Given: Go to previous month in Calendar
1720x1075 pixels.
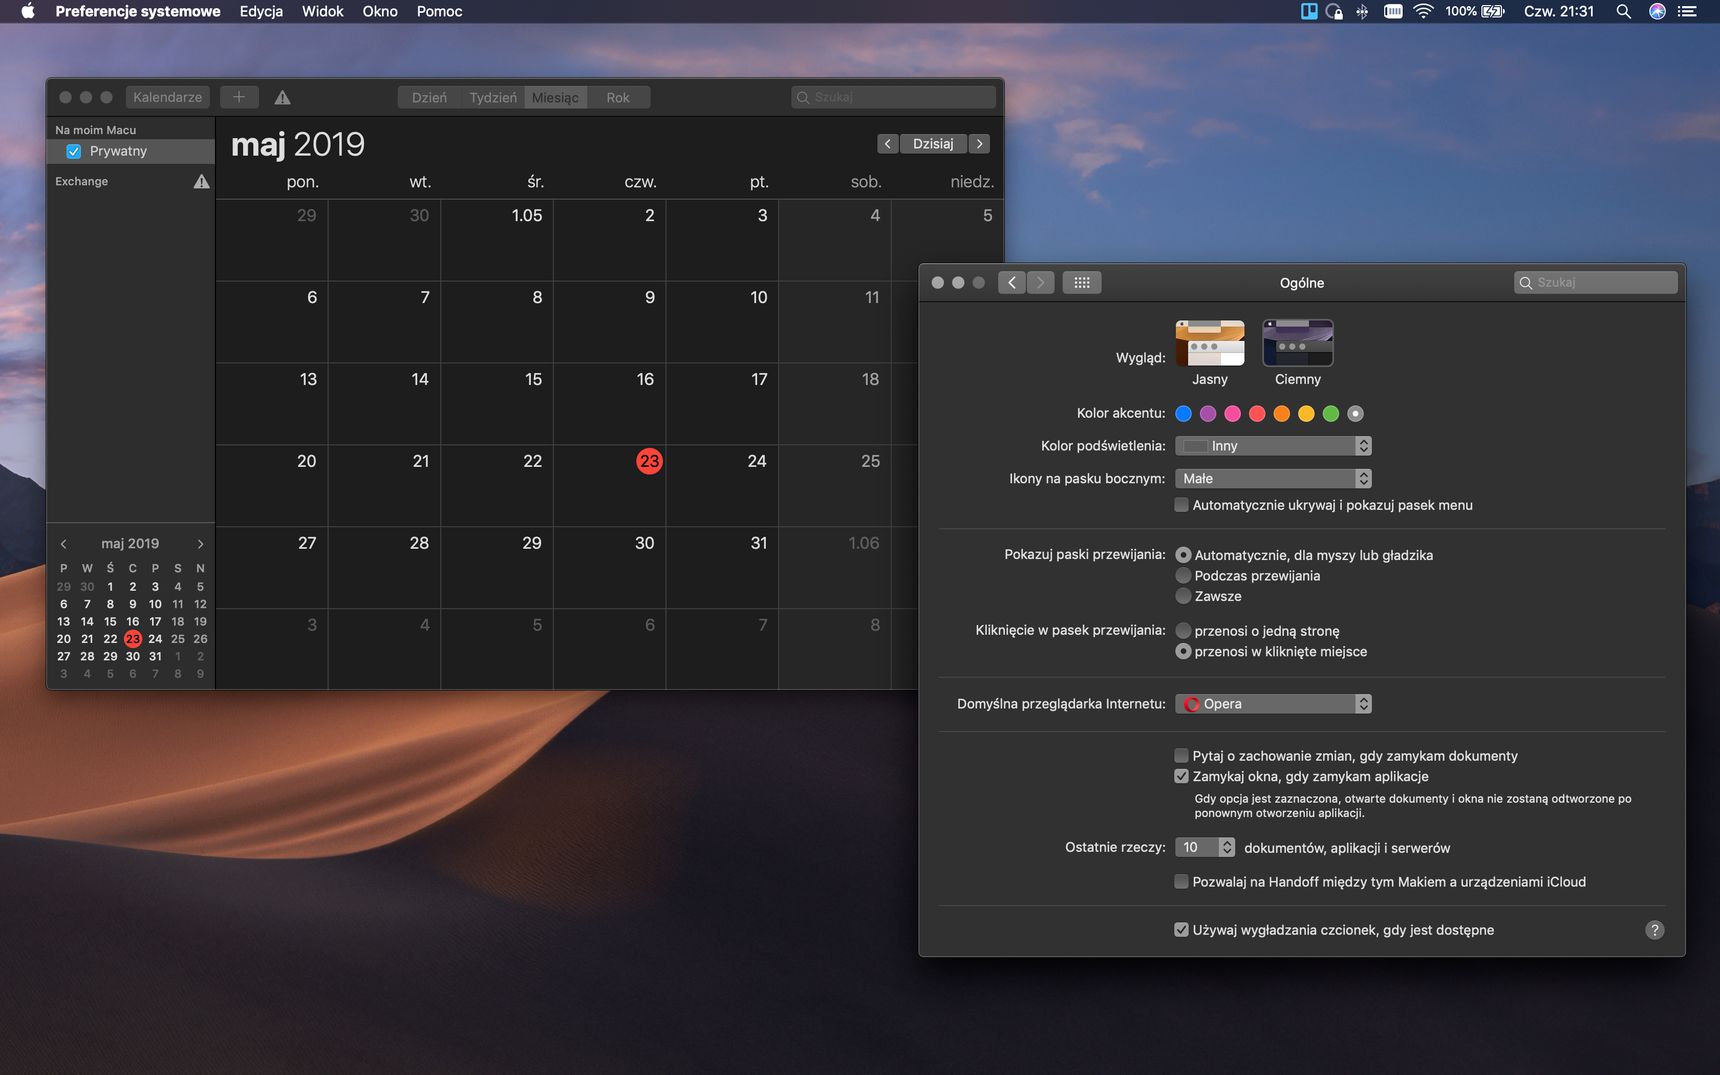Looking at the screenshot, I should (x=887, y=144).
